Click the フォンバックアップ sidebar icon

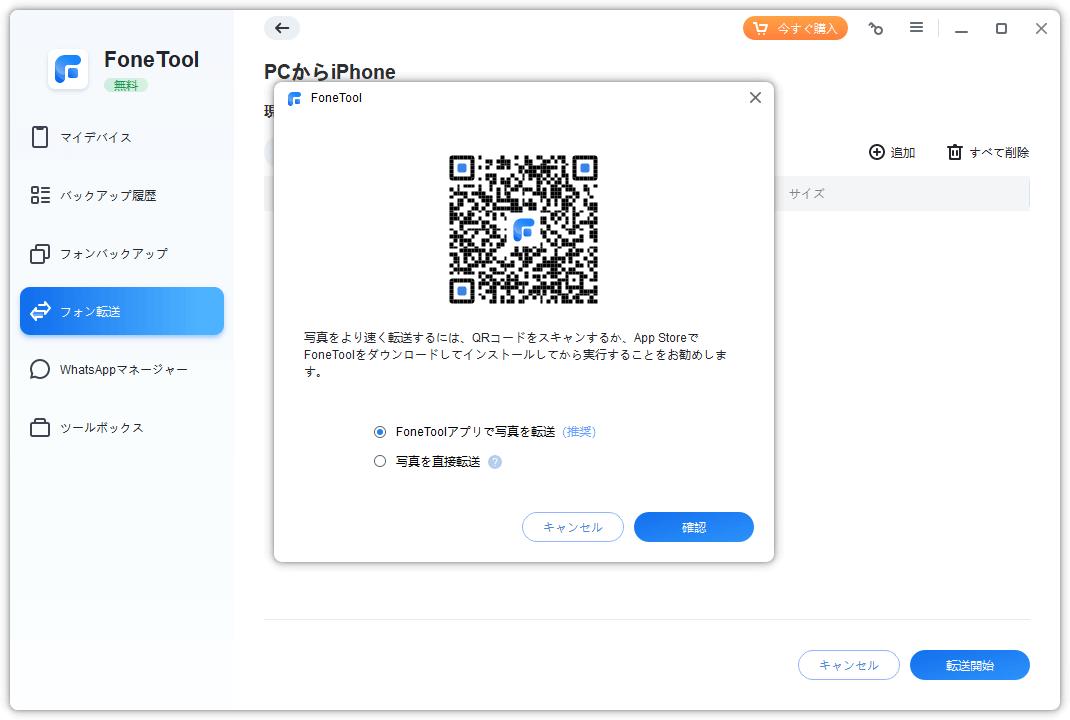(x=40, y=254)
